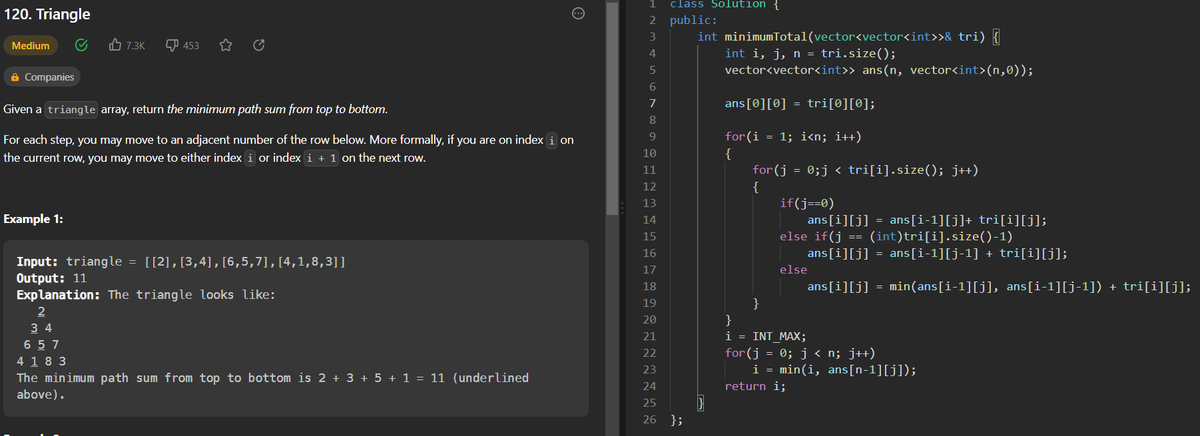Click the thumbs-down dislike icon
This screenshot has width=1200, height=436.
tap(171, 45)
